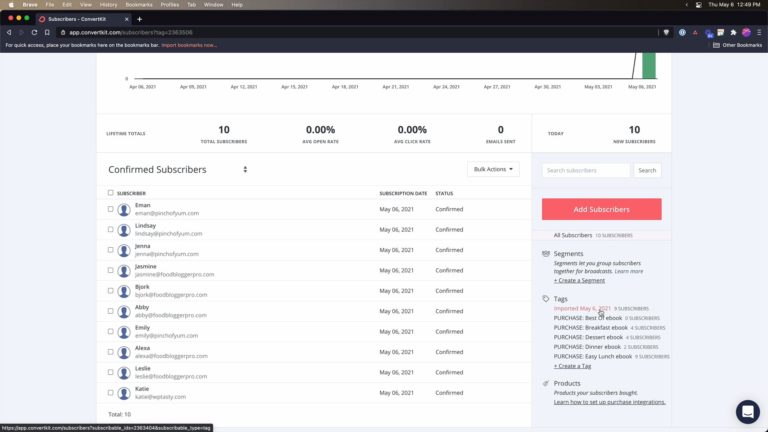Click Jenna's avatar icon
This screenshot has height=432, width=768.
124,250
